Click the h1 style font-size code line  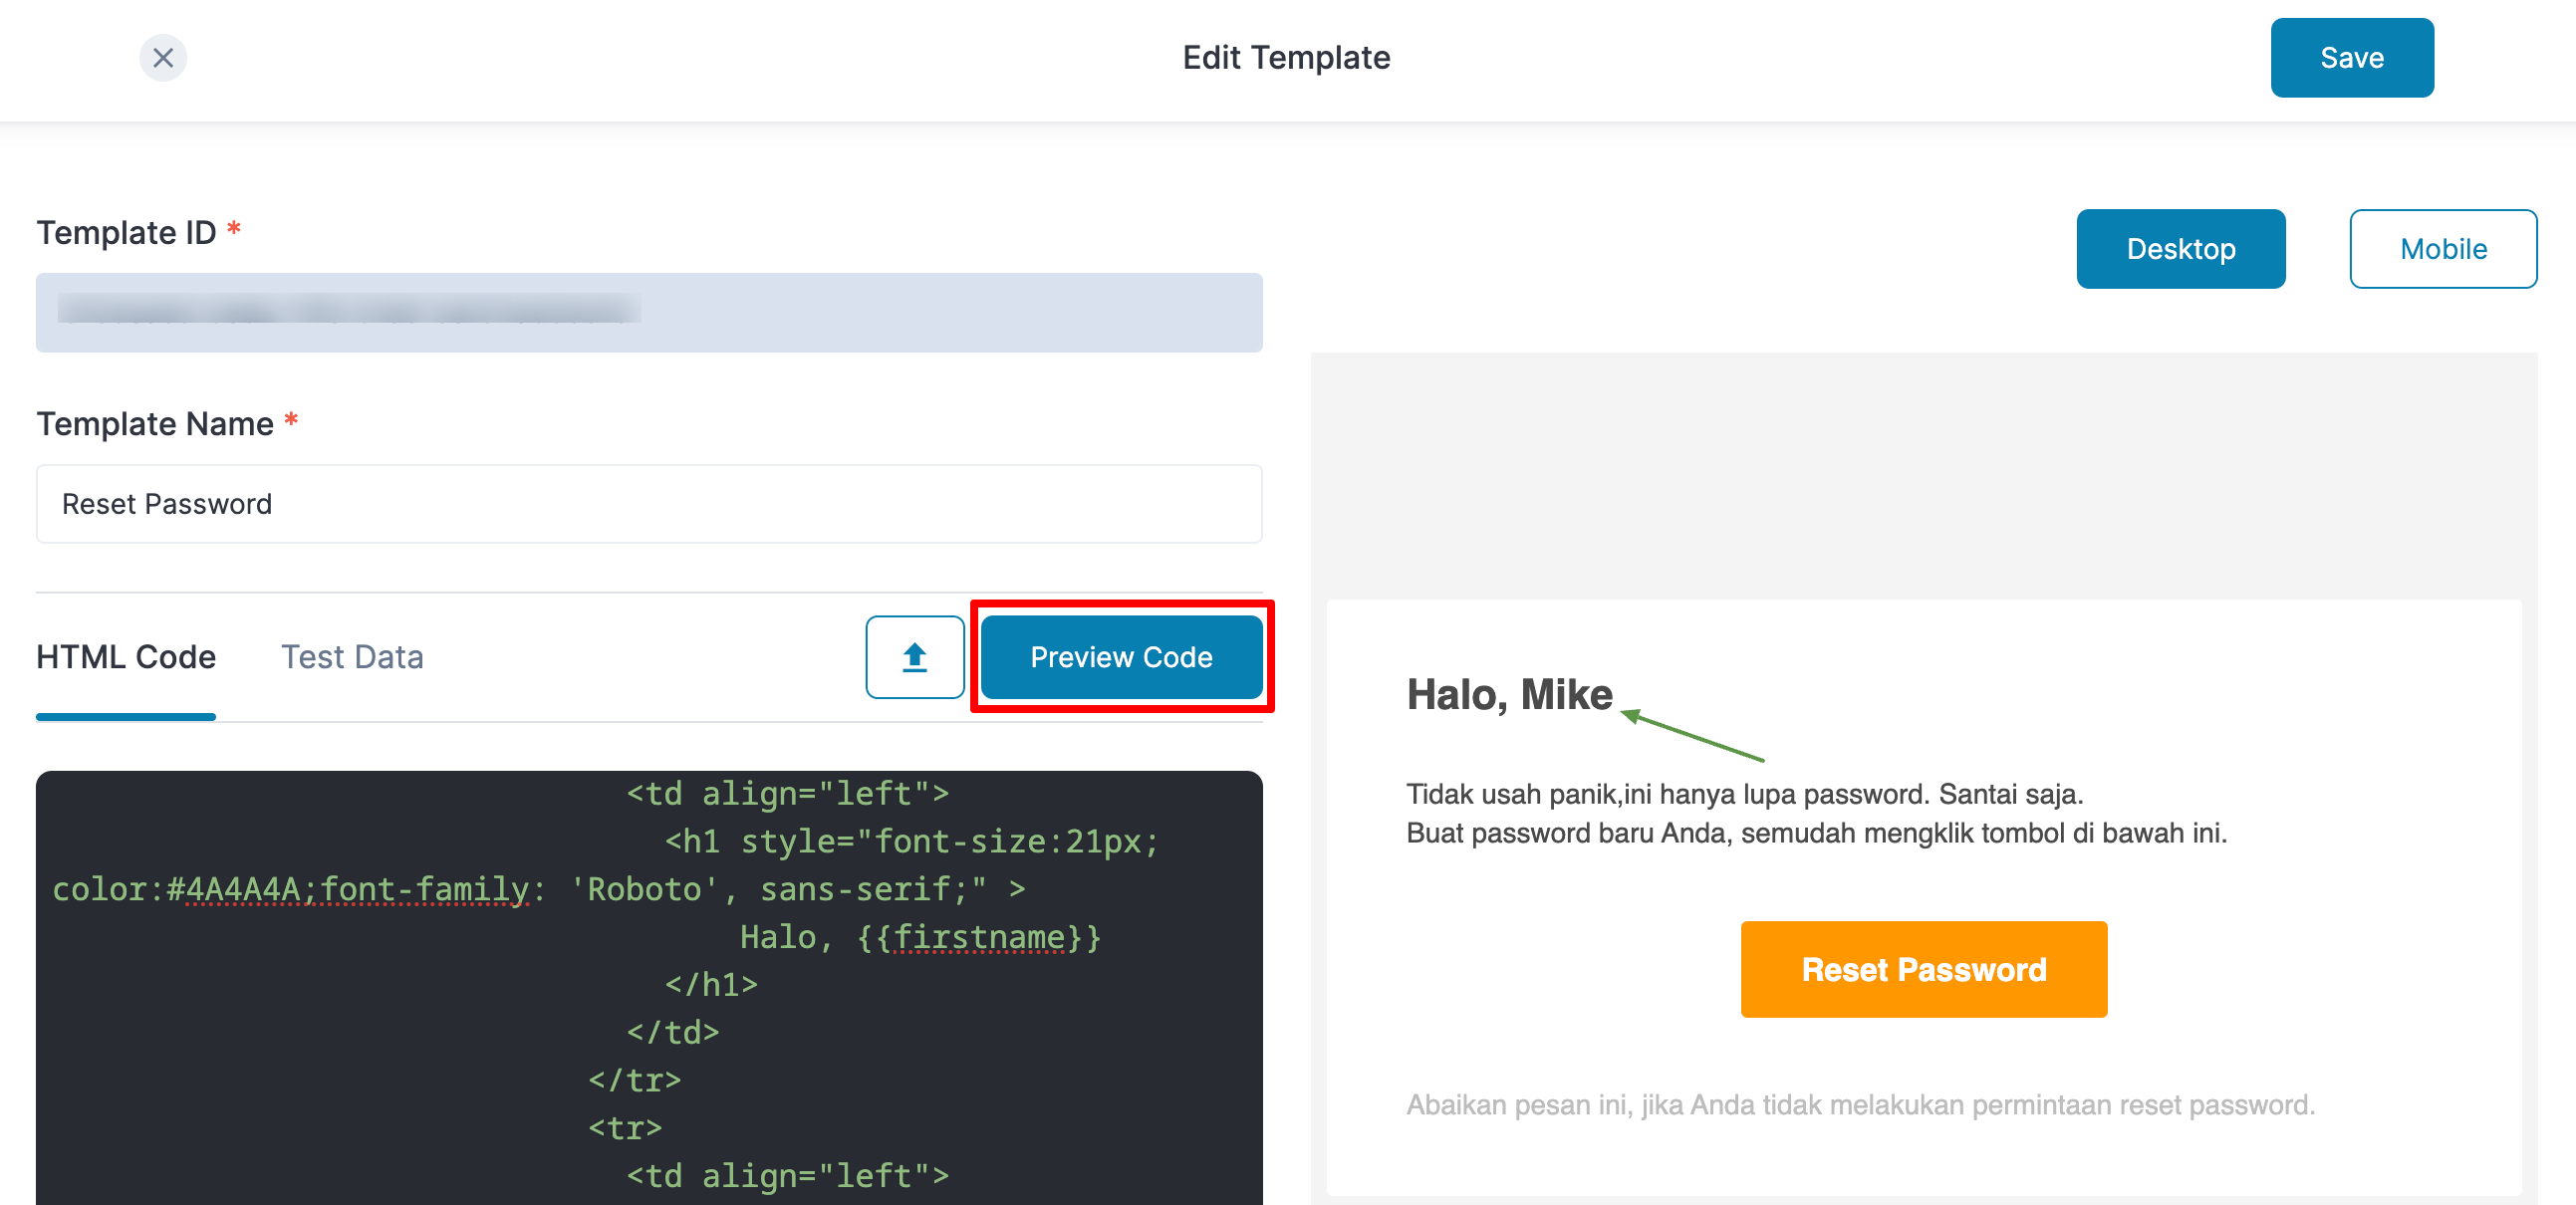[x=911, y=841]
